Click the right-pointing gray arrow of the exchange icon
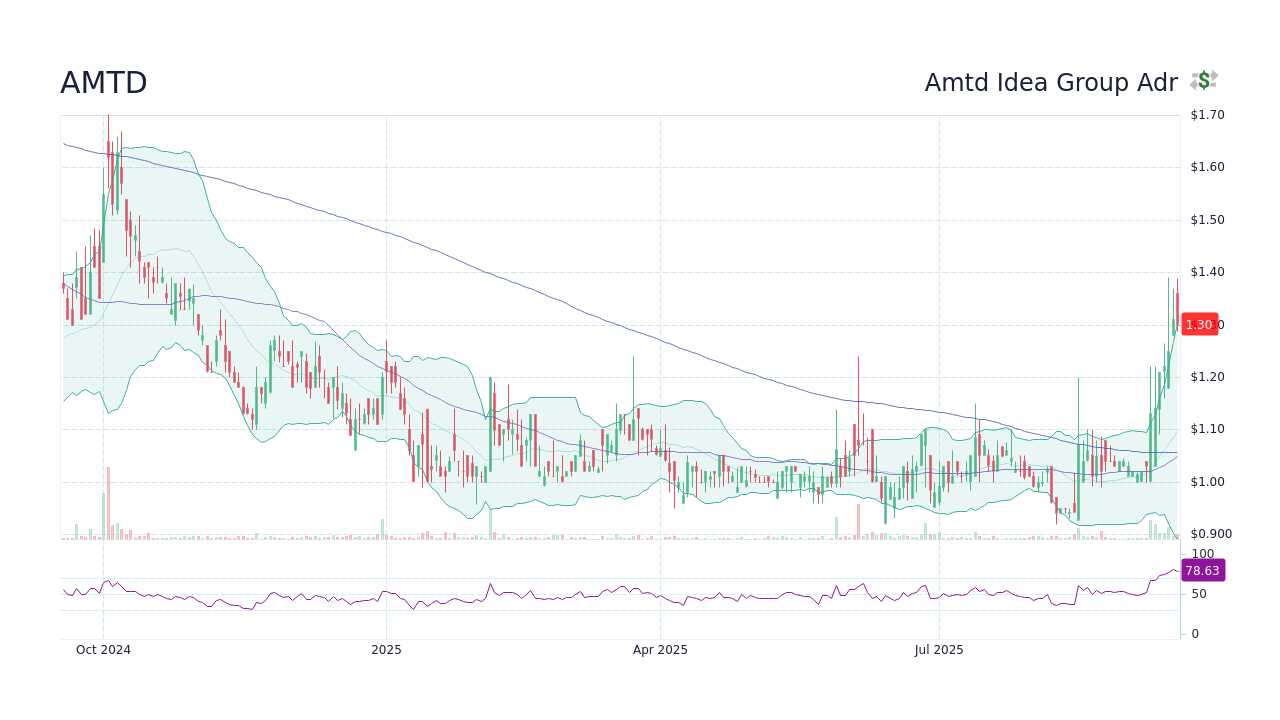This screenshot has height=720, width=1280. 1214,75
